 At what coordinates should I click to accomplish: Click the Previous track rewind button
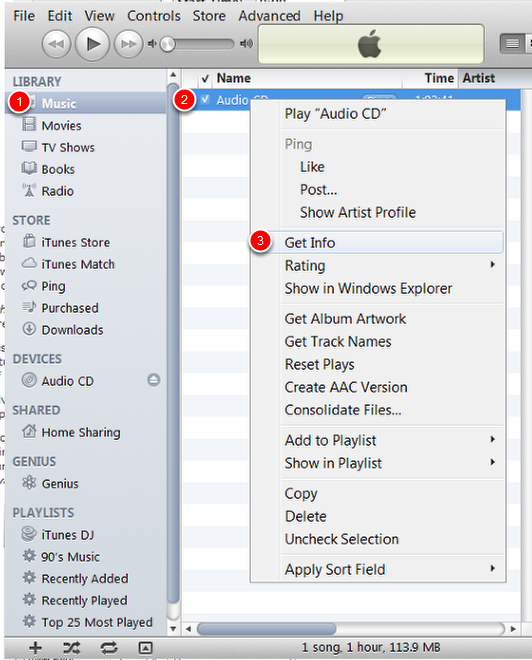click(x=56, y=44)
